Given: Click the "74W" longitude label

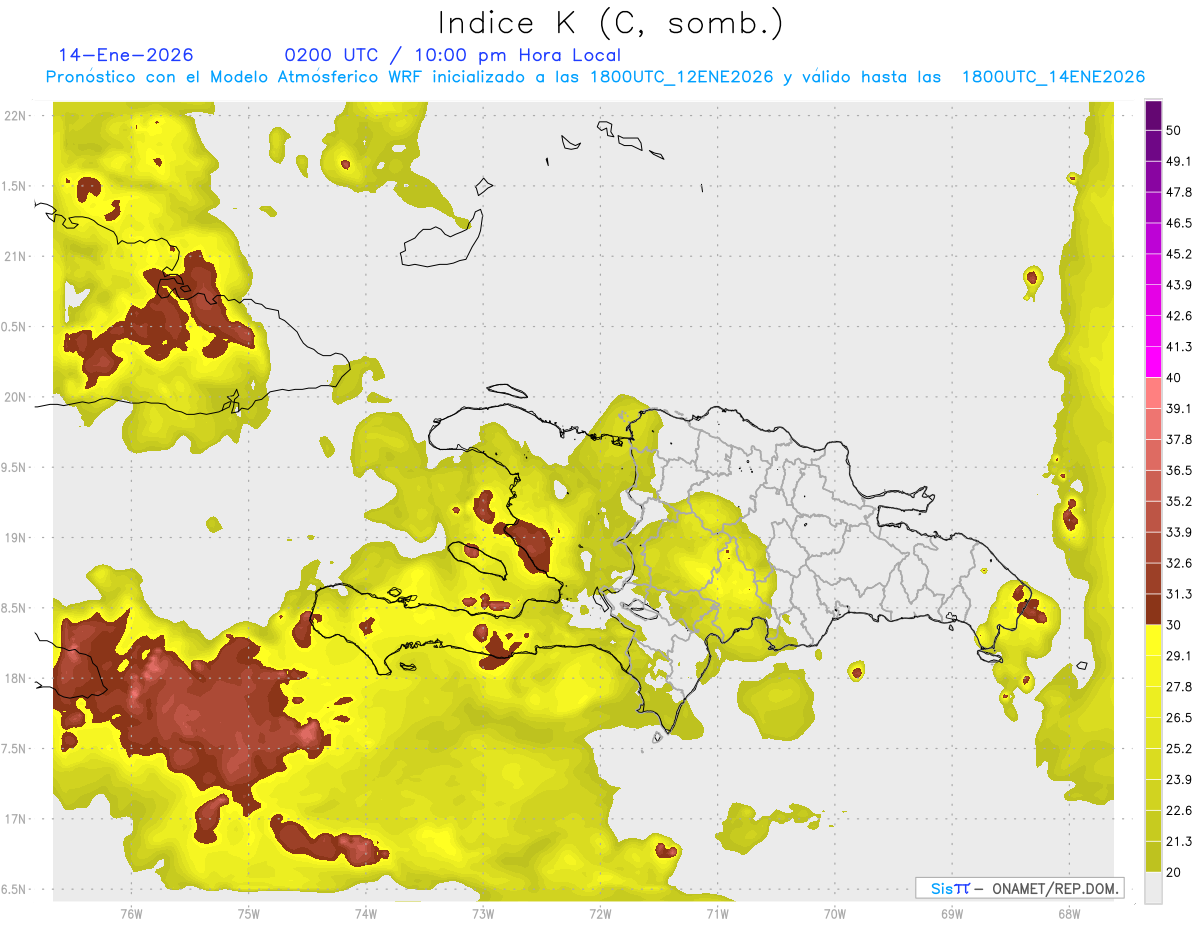Looking at the screenshot, I should 366,913.
